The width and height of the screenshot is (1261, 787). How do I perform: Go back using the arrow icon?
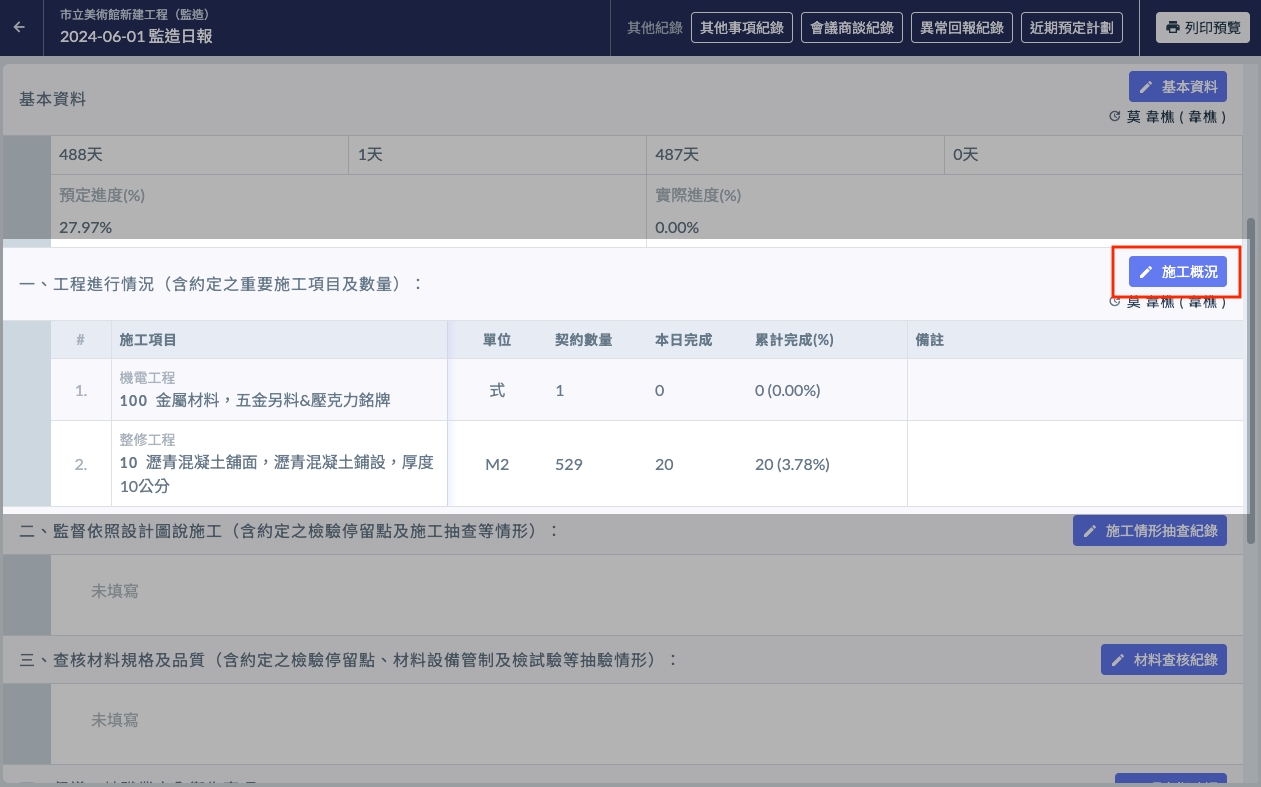click(20, 28)
